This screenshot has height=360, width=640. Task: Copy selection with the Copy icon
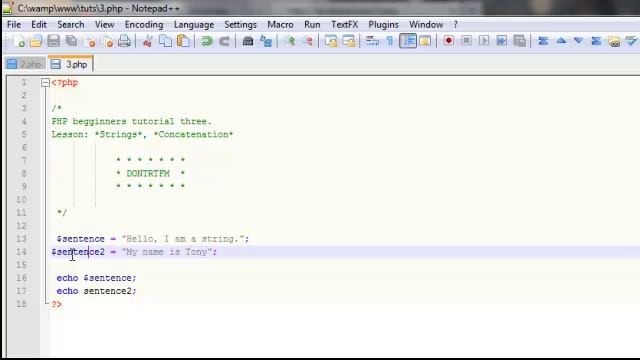click(x=165, y=41)
